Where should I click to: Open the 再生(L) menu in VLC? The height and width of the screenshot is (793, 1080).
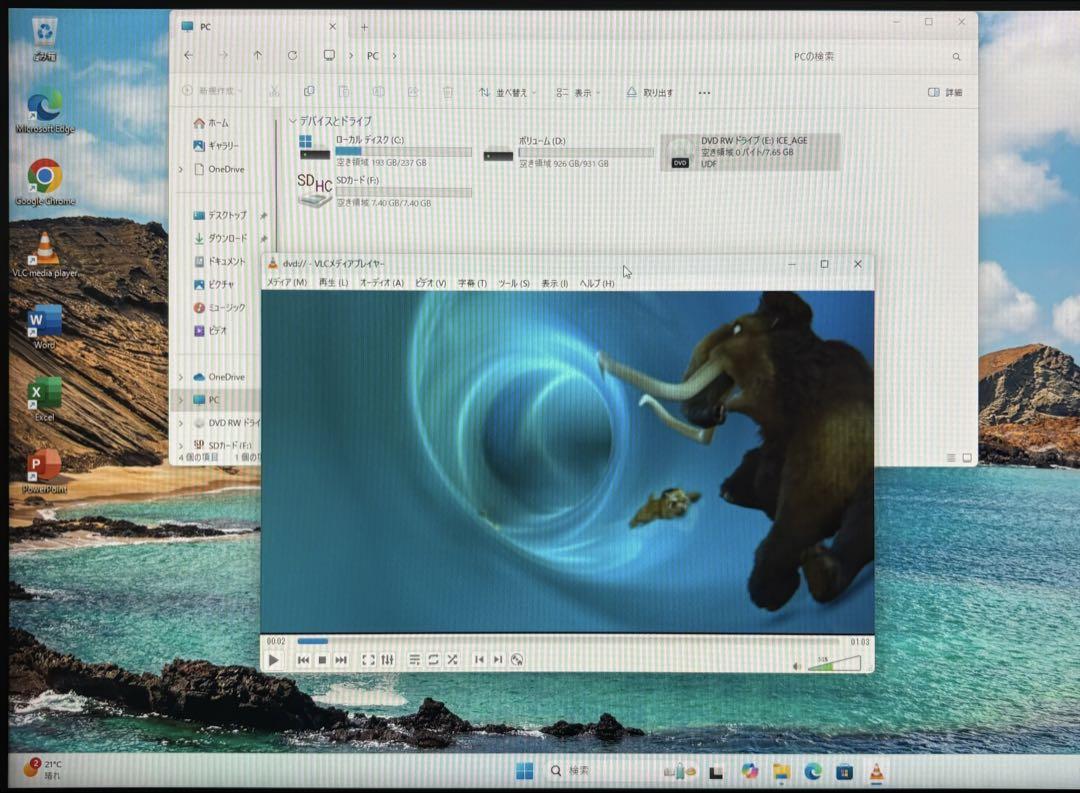click(333, 282)
